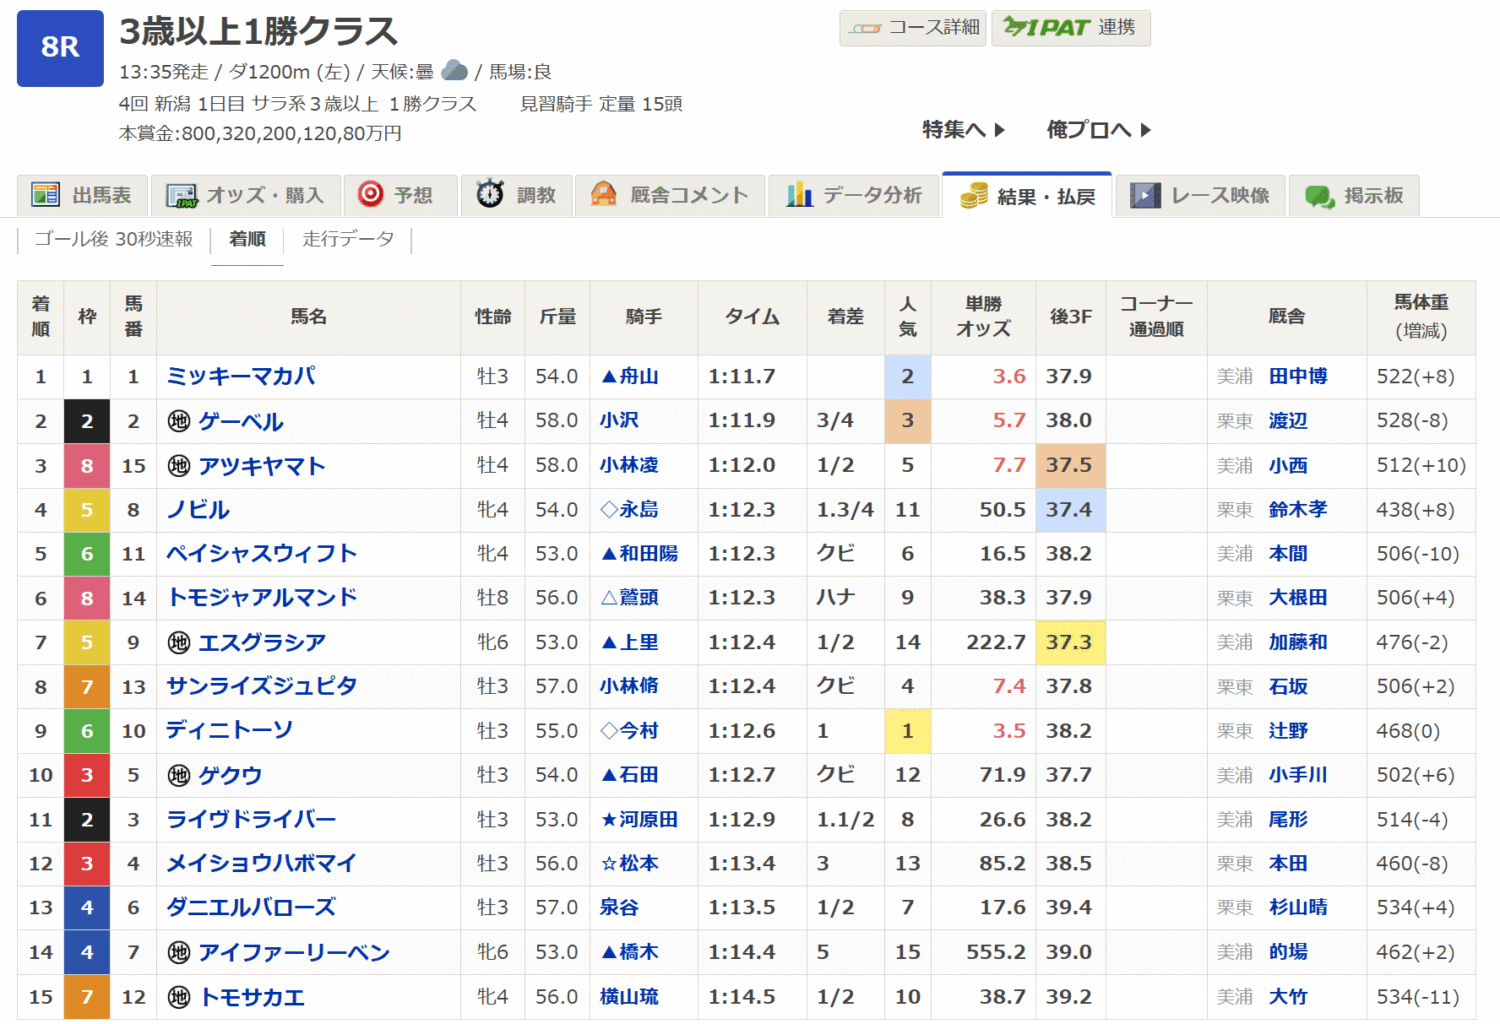Expand the 特集へ arrow link

click(963, 130)
